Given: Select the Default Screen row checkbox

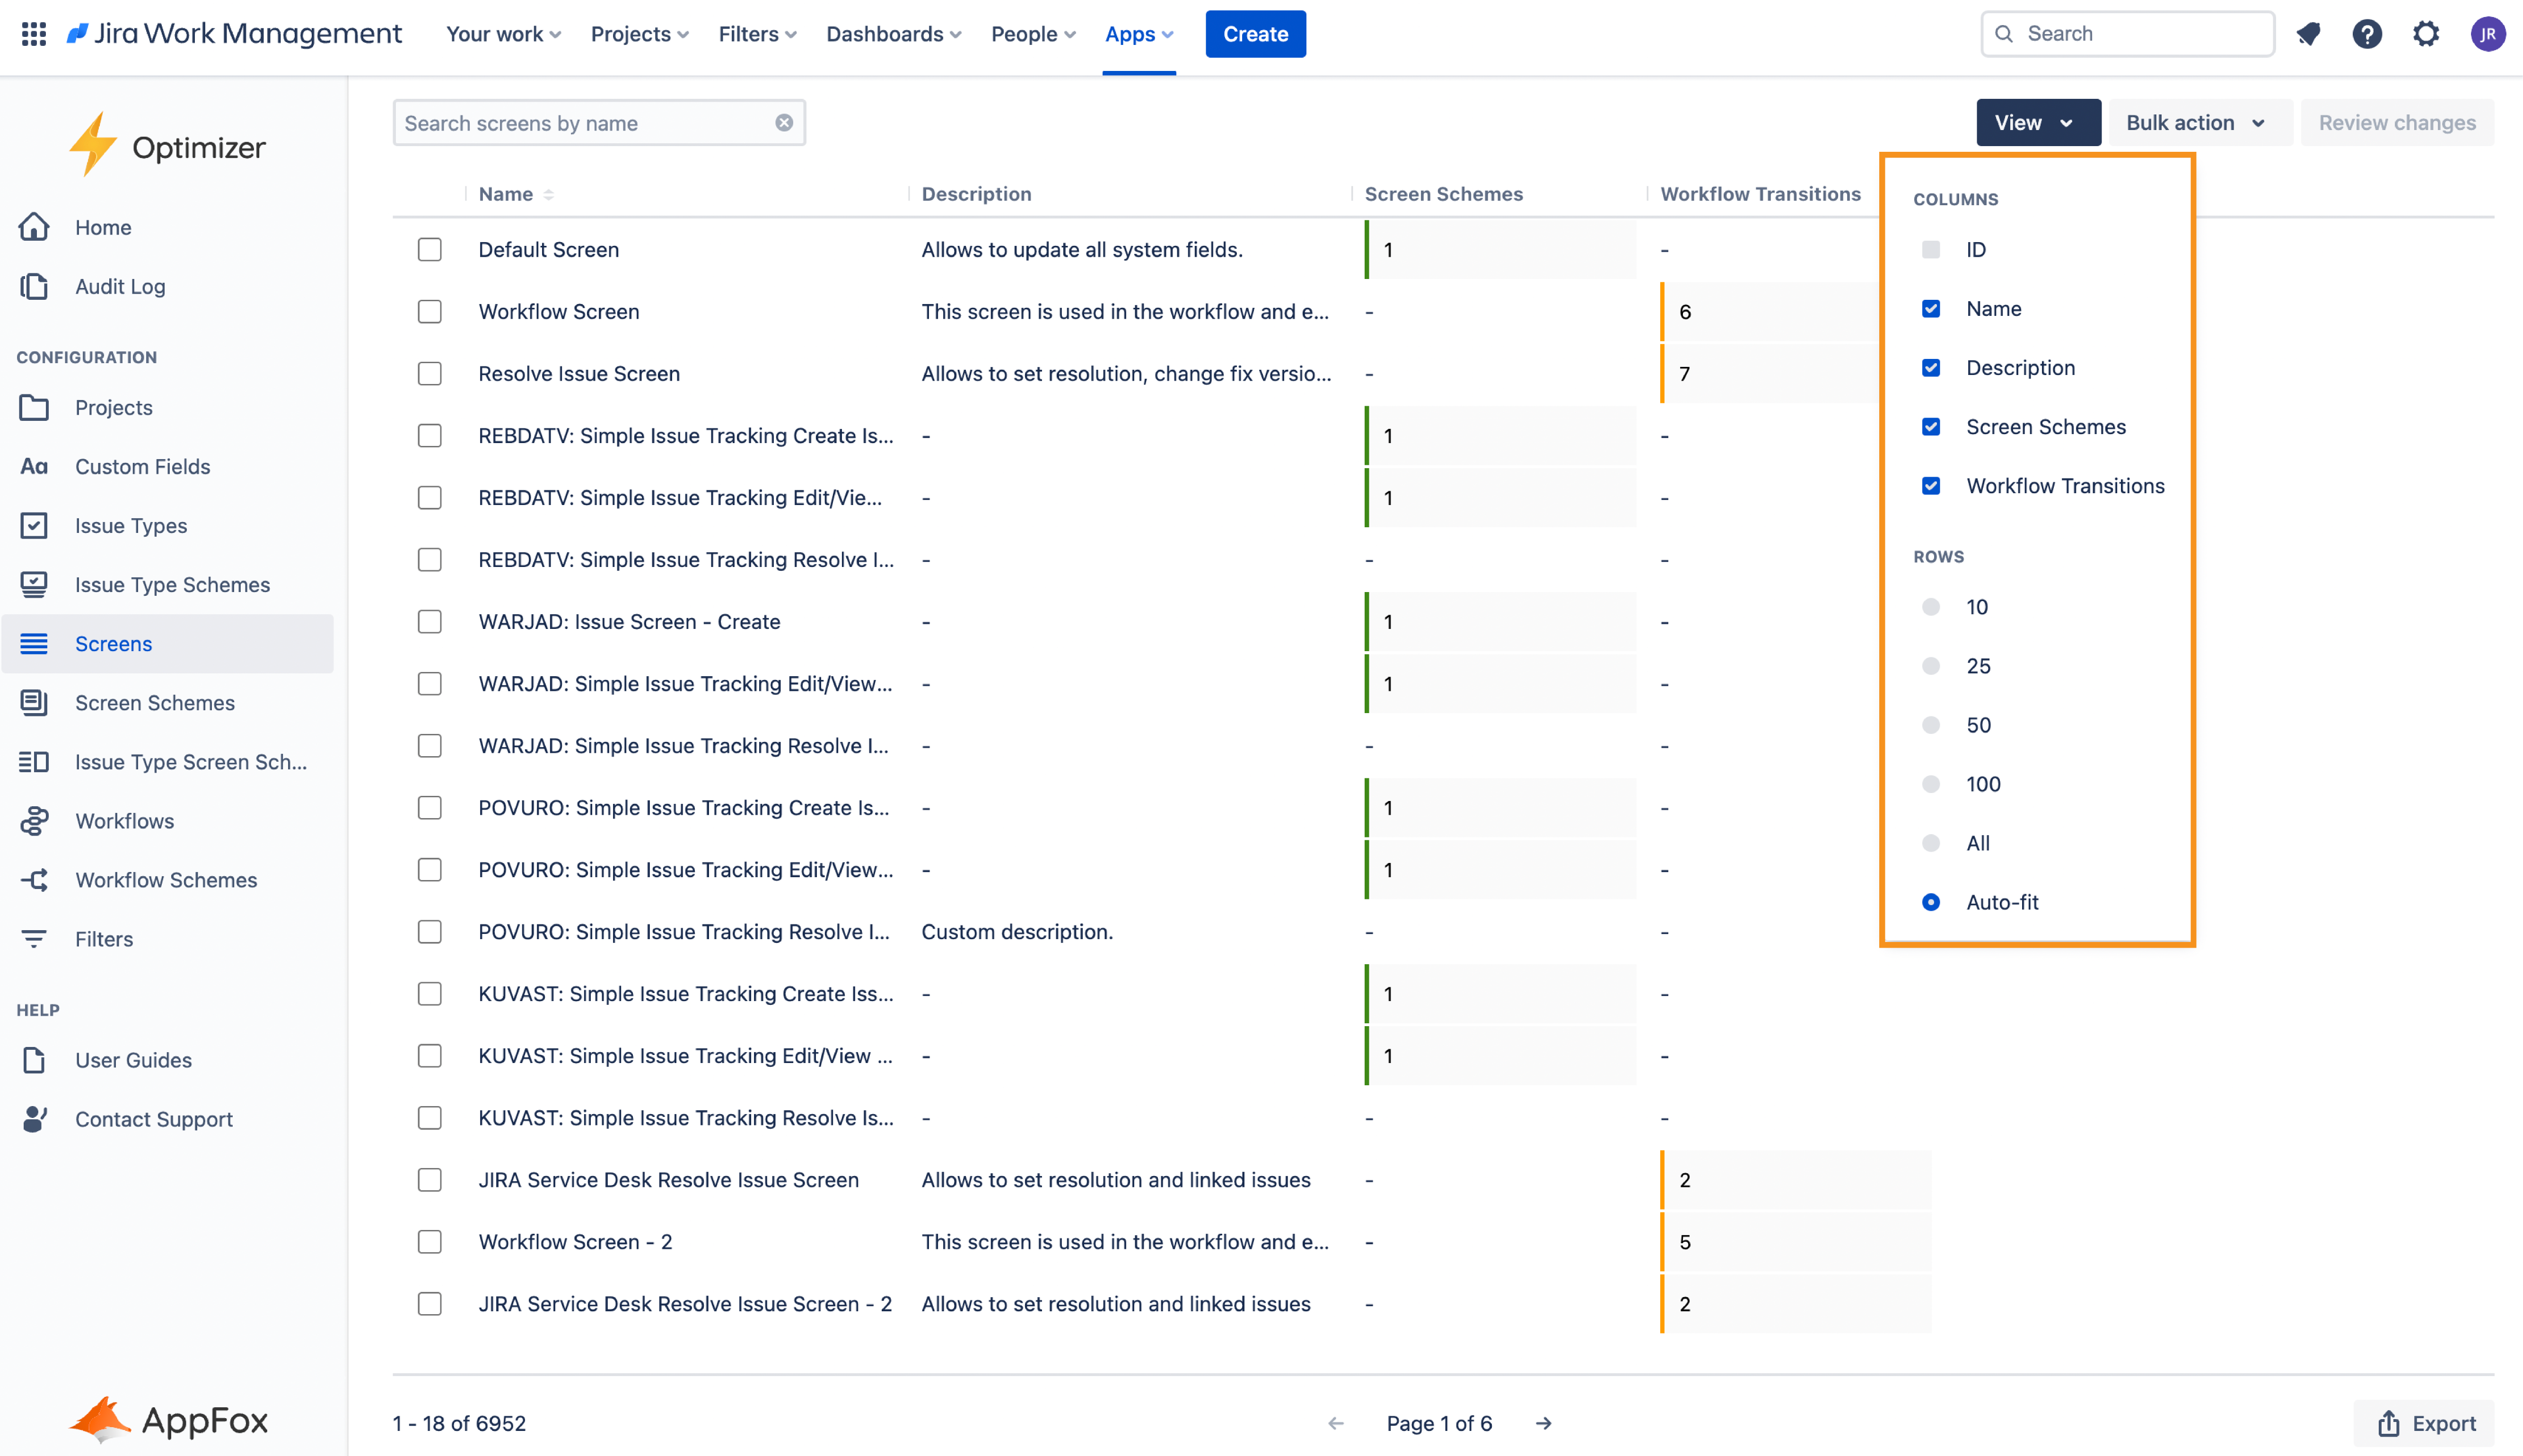Looking at the screenshot, I should (x=430, y=250).
